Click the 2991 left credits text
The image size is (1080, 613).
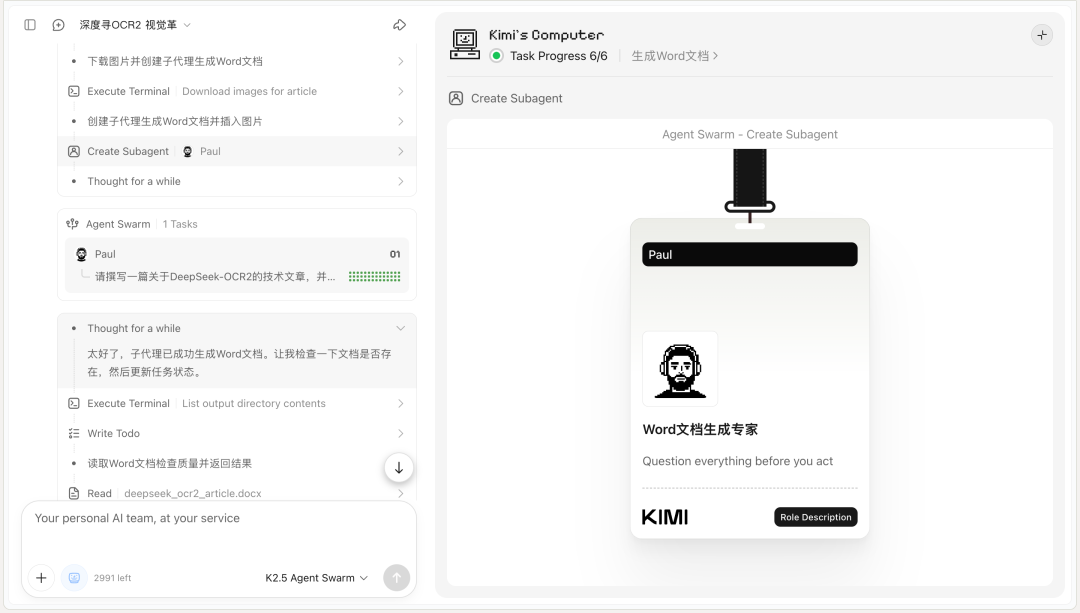(112, 578)
